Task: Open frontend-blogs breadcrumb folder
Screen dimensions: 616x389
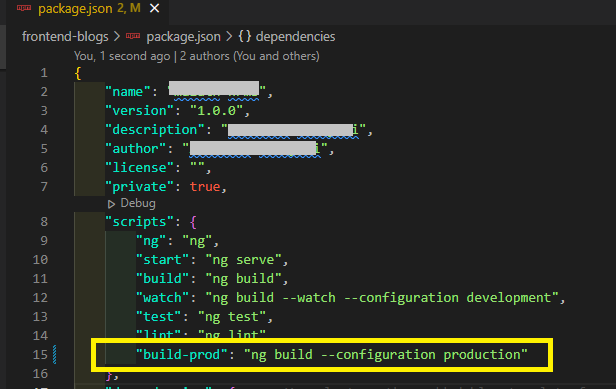Action: click(65, 37)
